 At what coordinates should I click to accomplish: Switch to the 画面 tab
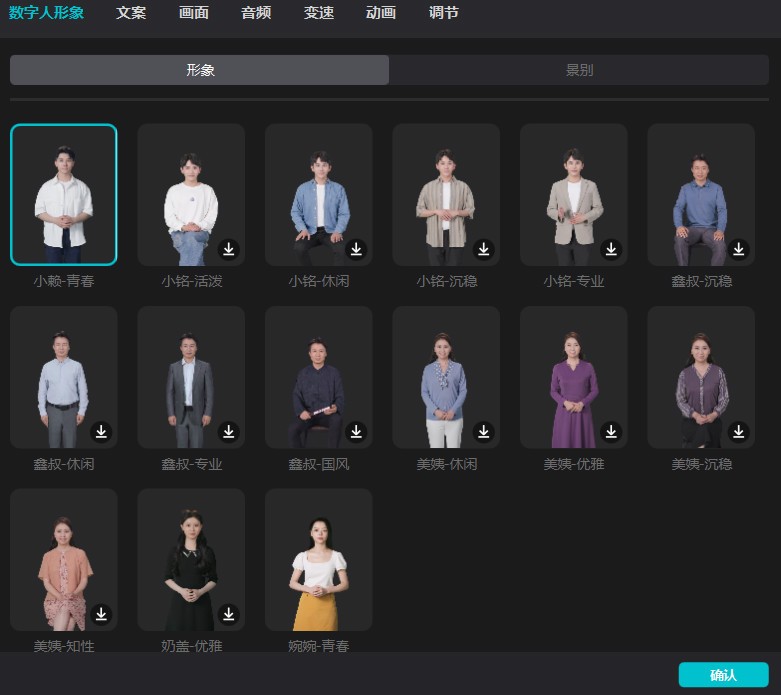coord(194,12)
